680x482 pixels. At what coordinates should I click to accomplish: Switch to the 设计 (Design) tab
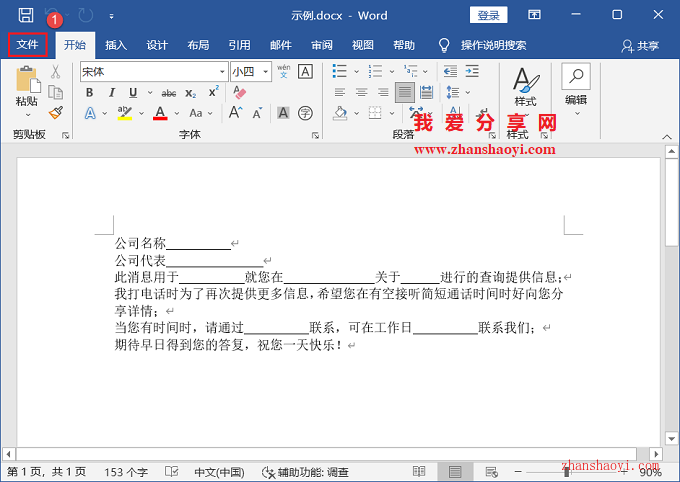tap(157, 45)
